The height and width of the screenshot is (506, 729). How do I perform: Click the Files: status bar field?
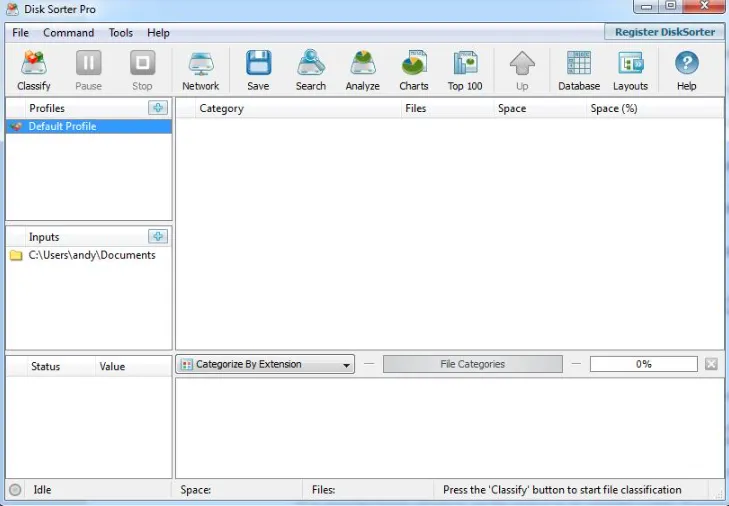pos(368,490)
